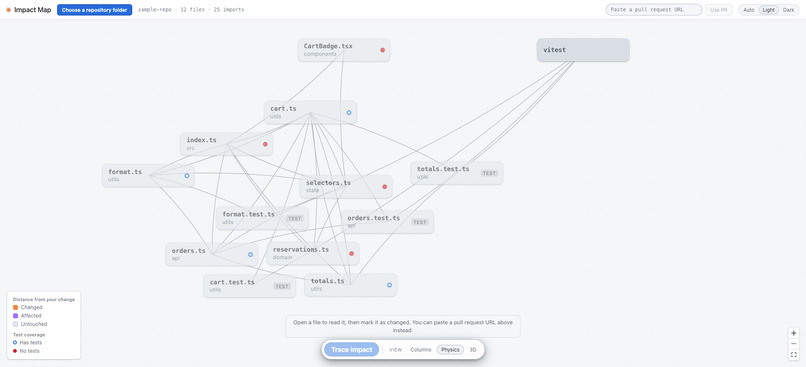
Task: Open the totals.ts node
Action: 351,285
